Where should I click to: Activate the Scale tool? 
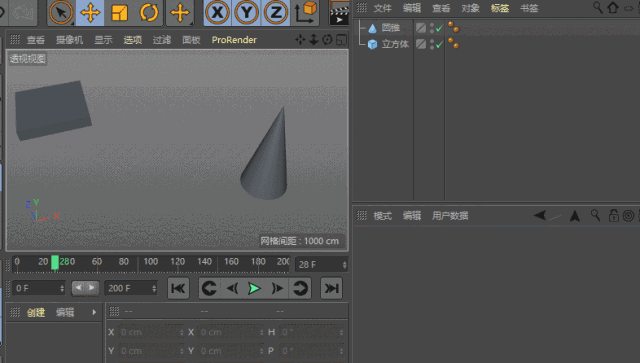[119, 12]
